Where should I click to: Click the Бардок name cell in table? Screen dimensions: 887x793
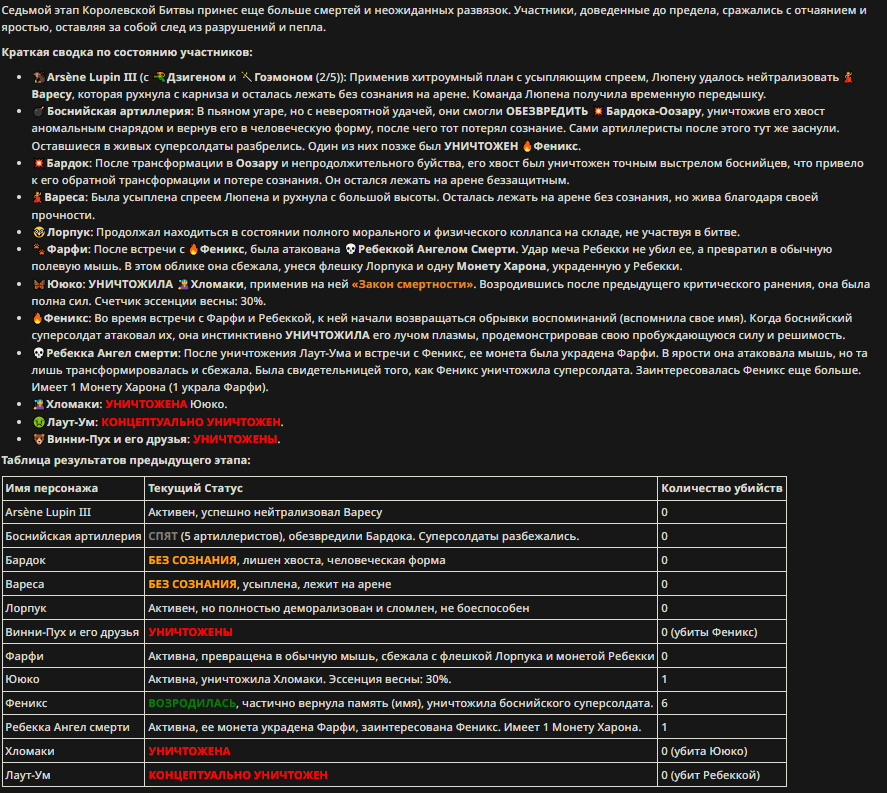click(x=74, y=560)
